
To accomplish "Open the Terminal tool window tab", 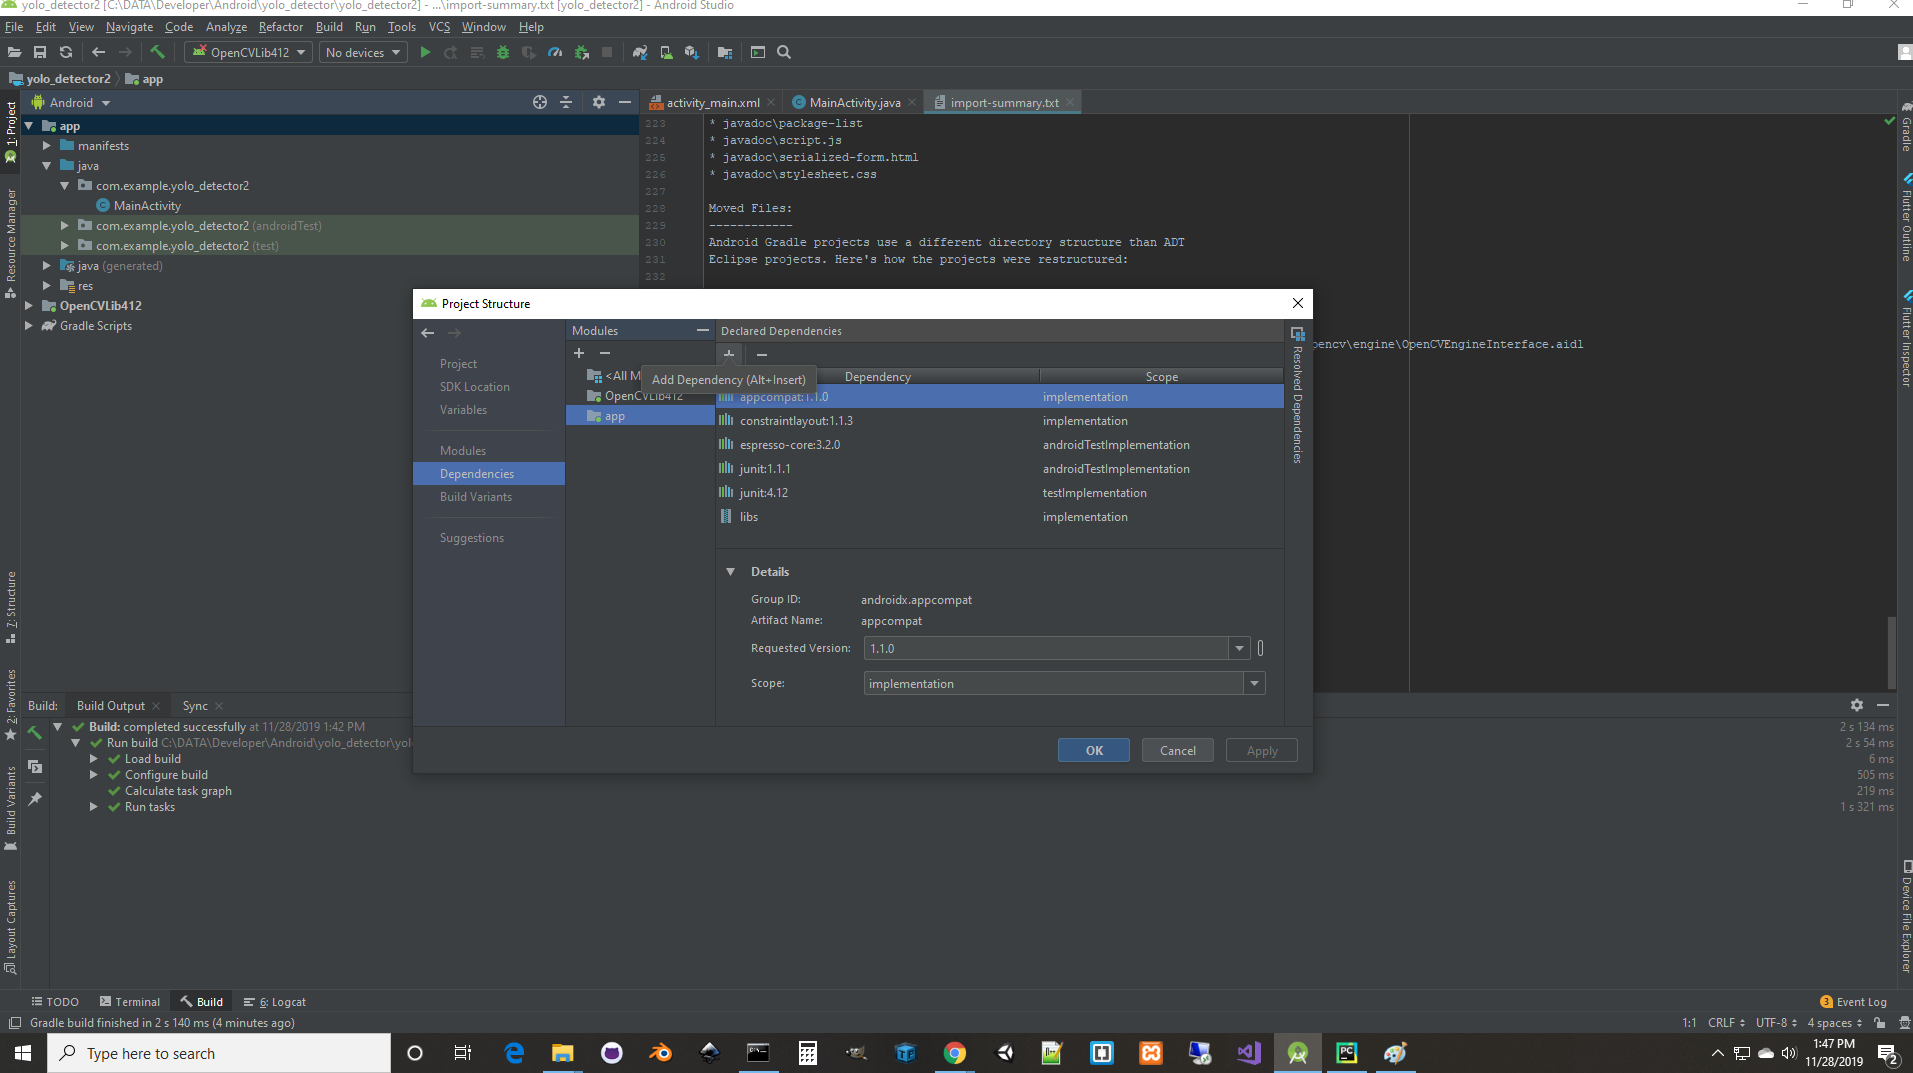I will point(130,1002).
